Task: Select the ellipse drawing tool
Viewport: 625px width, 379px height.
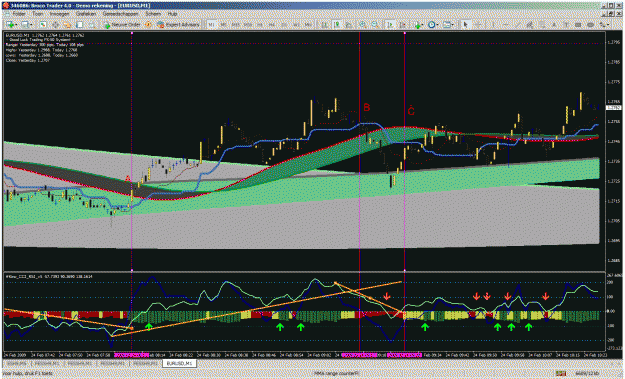Action: click(590, 25)
